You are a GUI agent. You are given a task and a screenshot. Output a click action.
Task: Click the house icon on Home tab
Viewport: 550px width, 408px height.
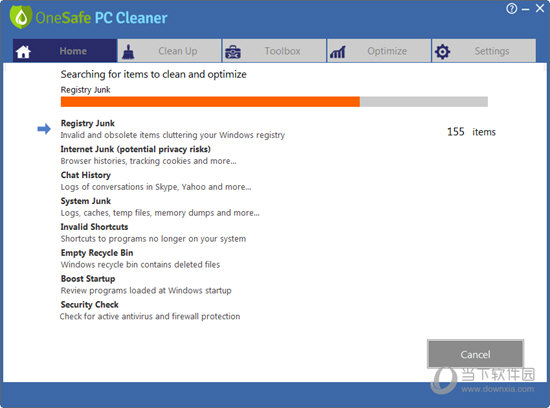pos(23,52)
